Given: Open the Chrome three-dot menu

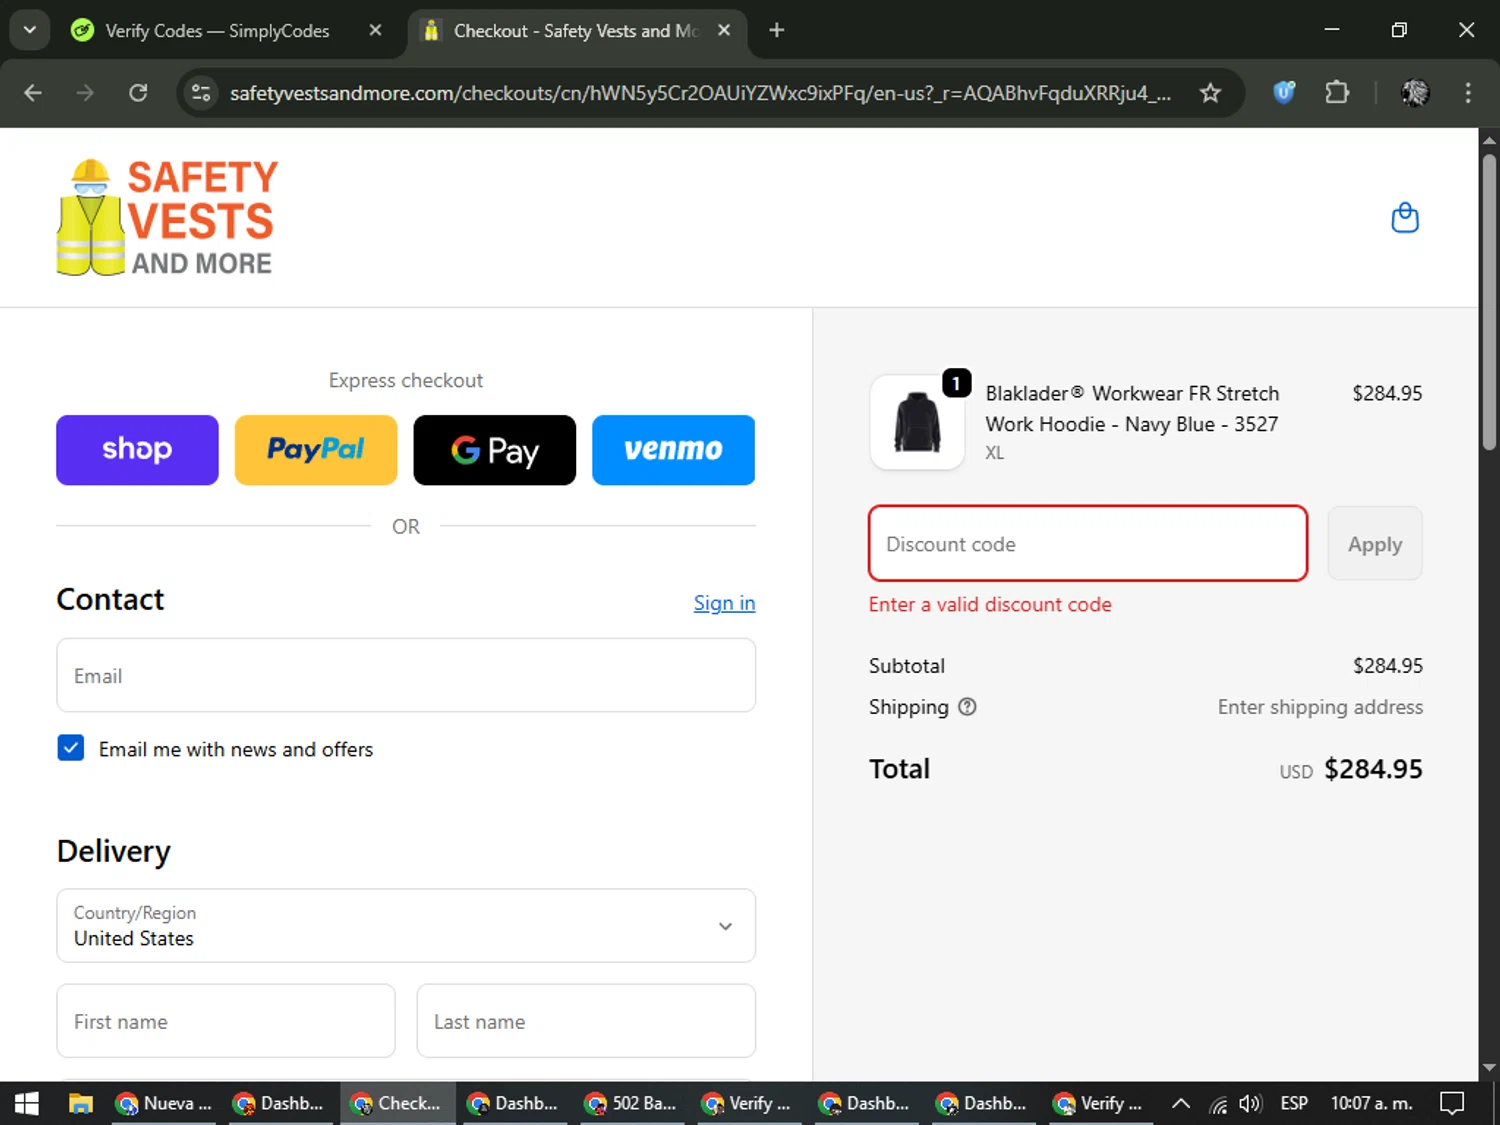Looking at the screenshot, I should click(1468, 93).
